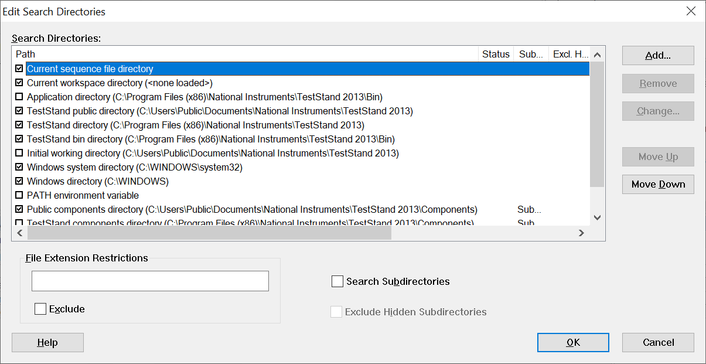Uncheck Current workspace directory checkbox
This screenshot has width=706, height=364.
click(x=19, y=83)
